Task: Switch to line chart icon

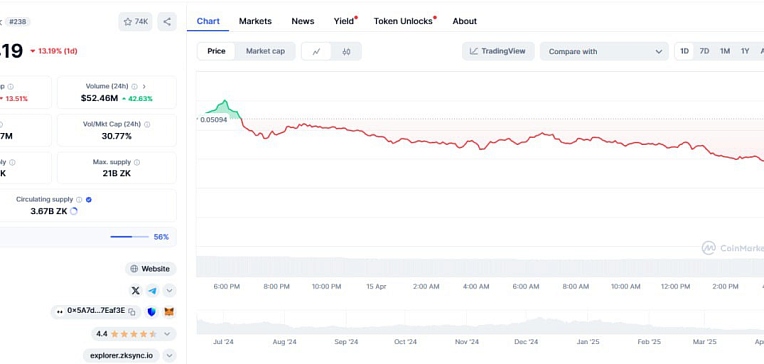Action: tap(316, 51)
